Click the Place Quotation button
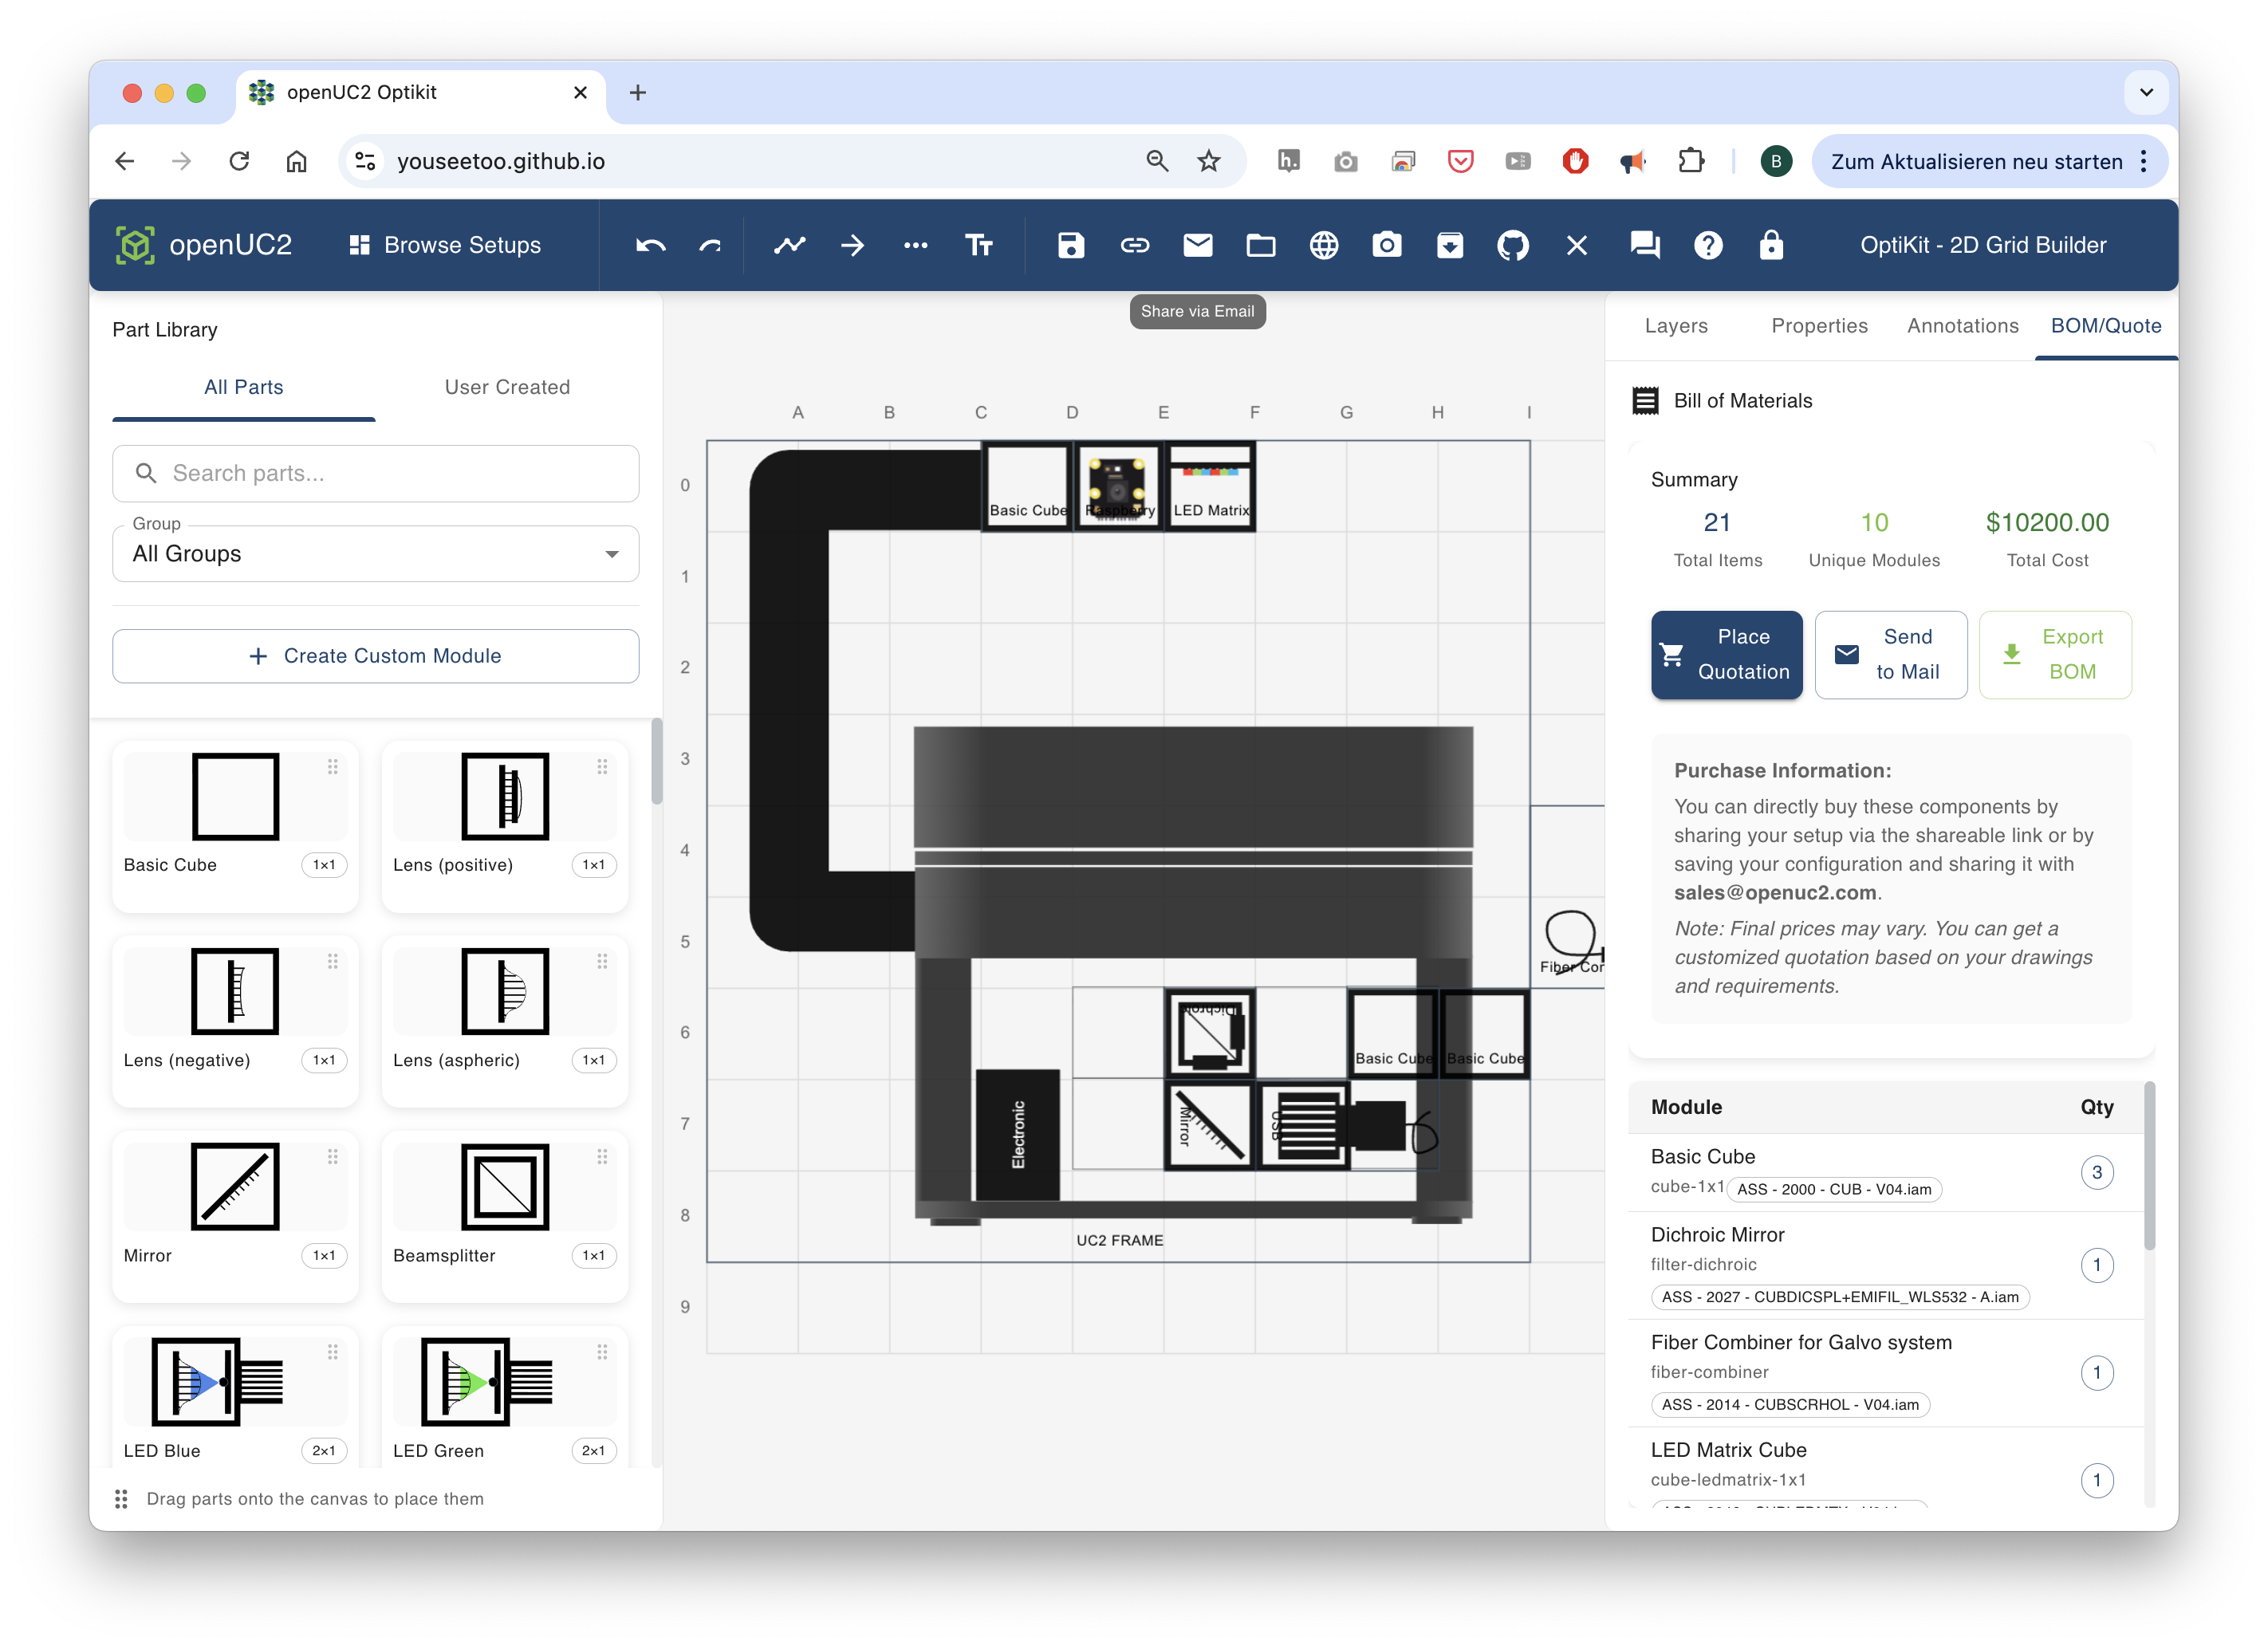 pos(1726,655)
